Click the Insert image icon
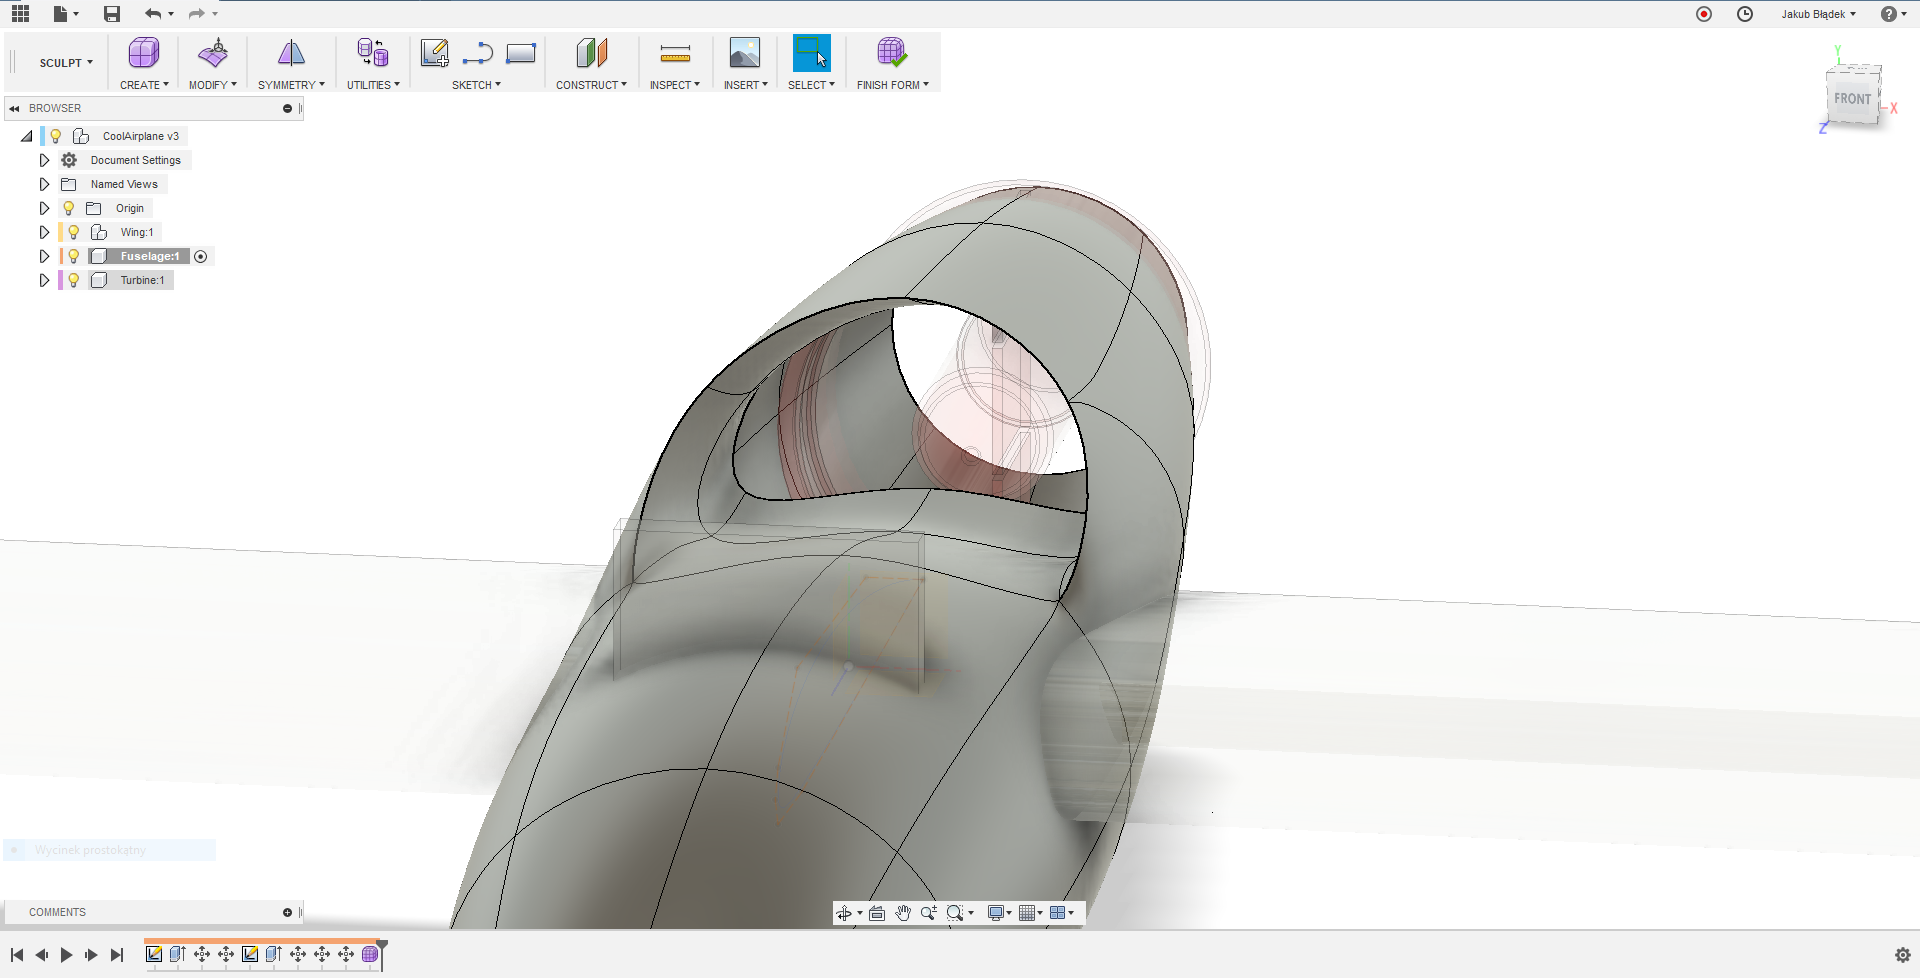This screenshot has width=1920, height=978. [745, 53]
